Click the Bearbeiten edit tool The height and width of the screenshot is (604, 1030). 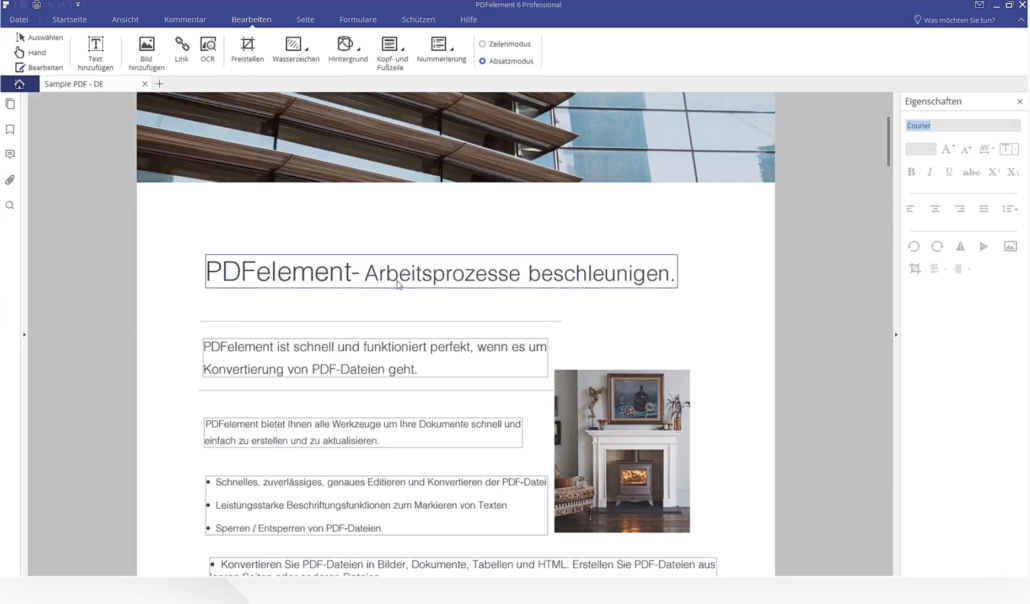coord(39,68)
